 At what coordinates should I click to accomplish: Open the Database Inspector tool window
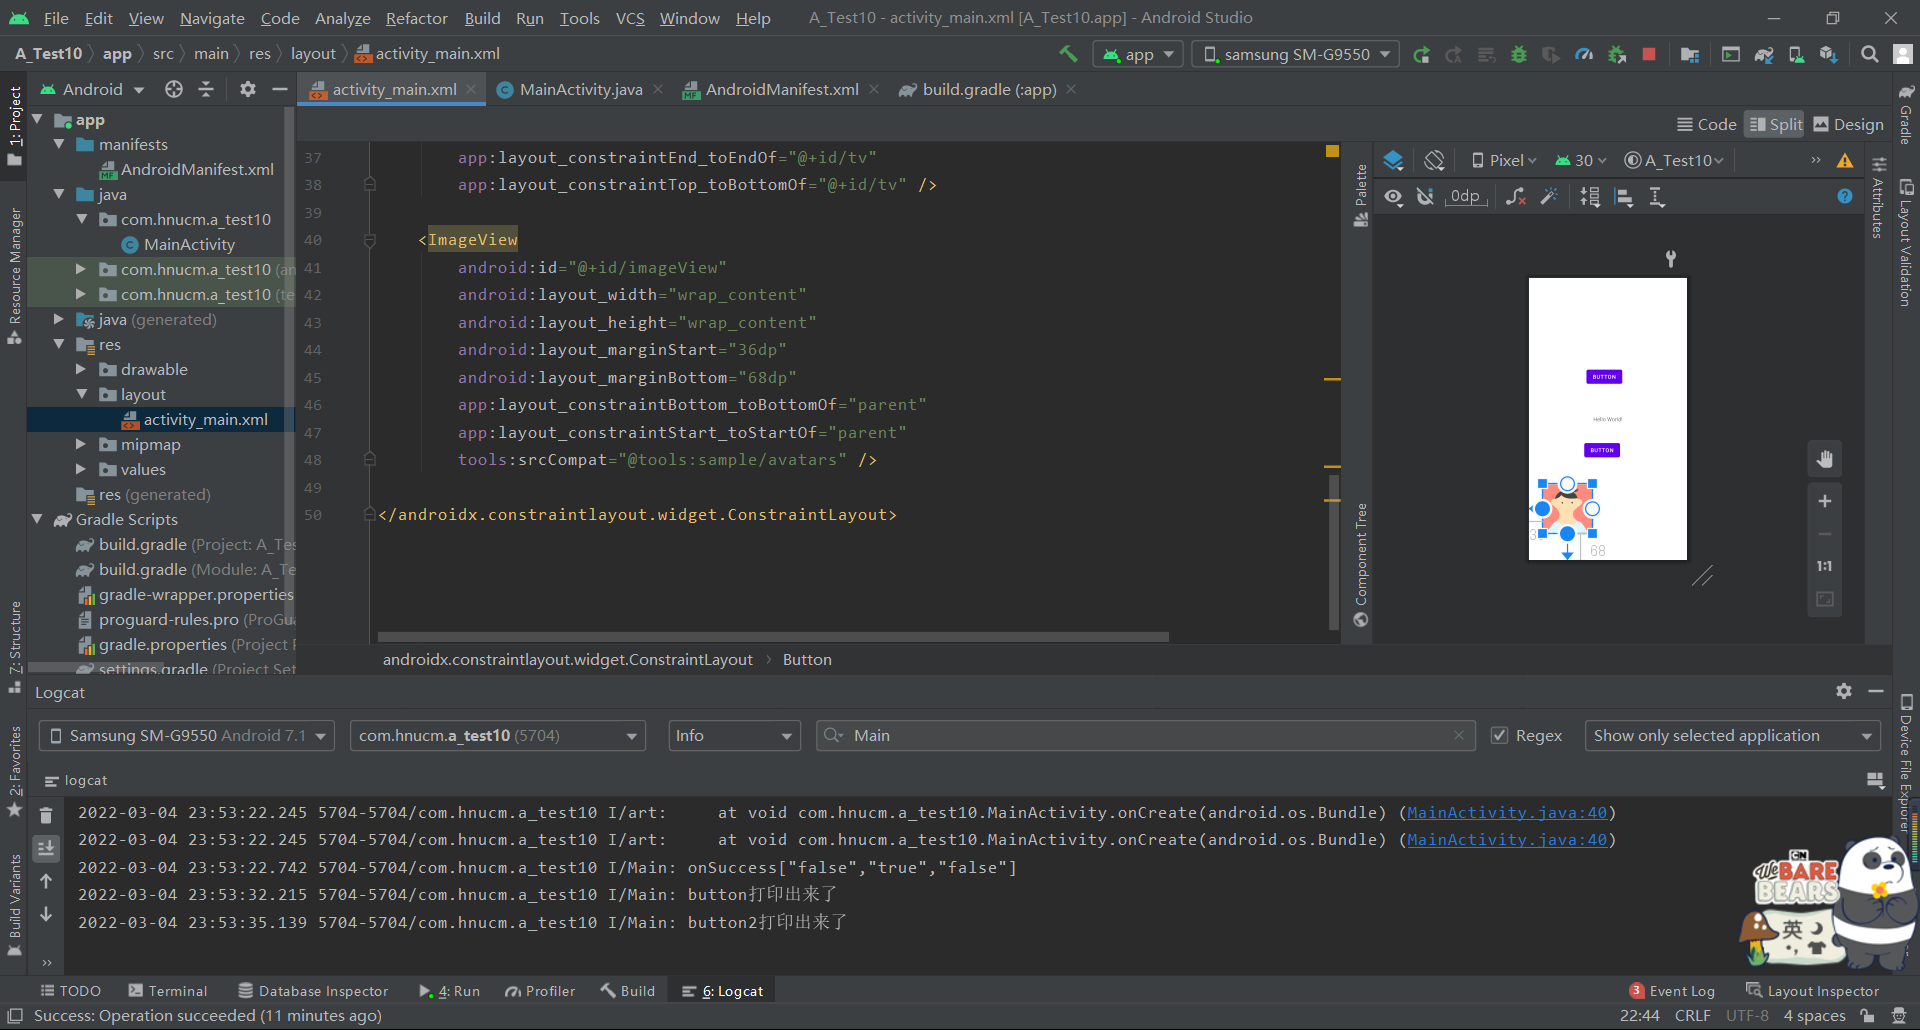point(313,991)
